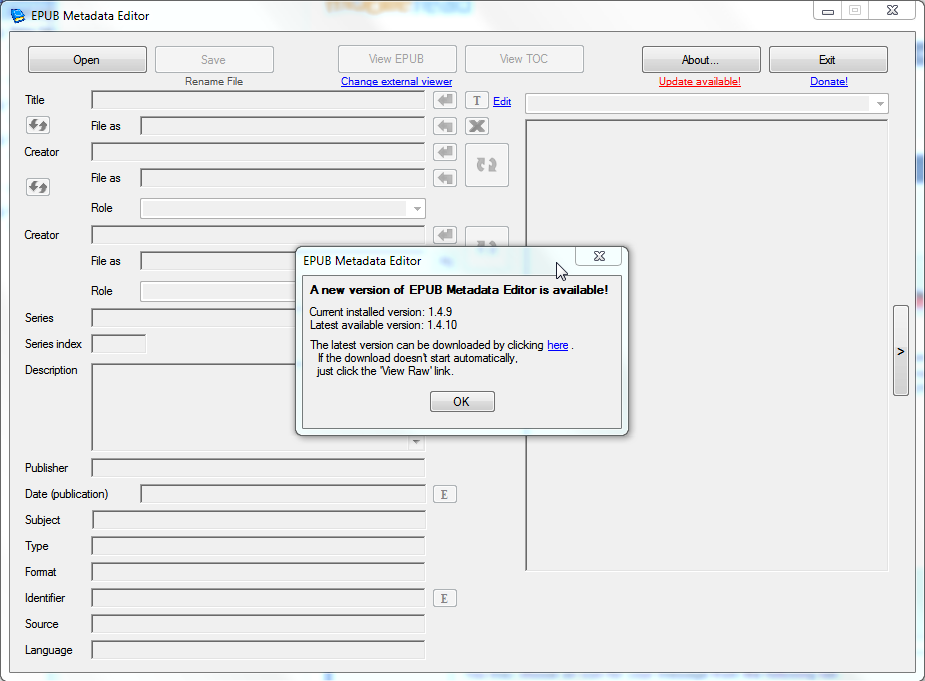Focus the Identifier input field
This screenshot has width=925, height=681.
pos(258,598)
